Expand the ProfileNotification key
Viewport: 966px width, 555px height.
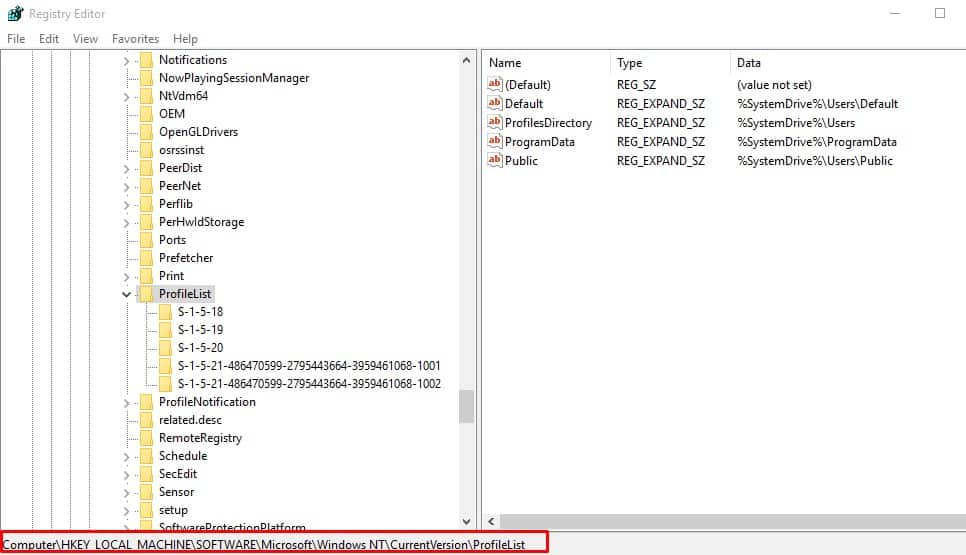(126, 403)
